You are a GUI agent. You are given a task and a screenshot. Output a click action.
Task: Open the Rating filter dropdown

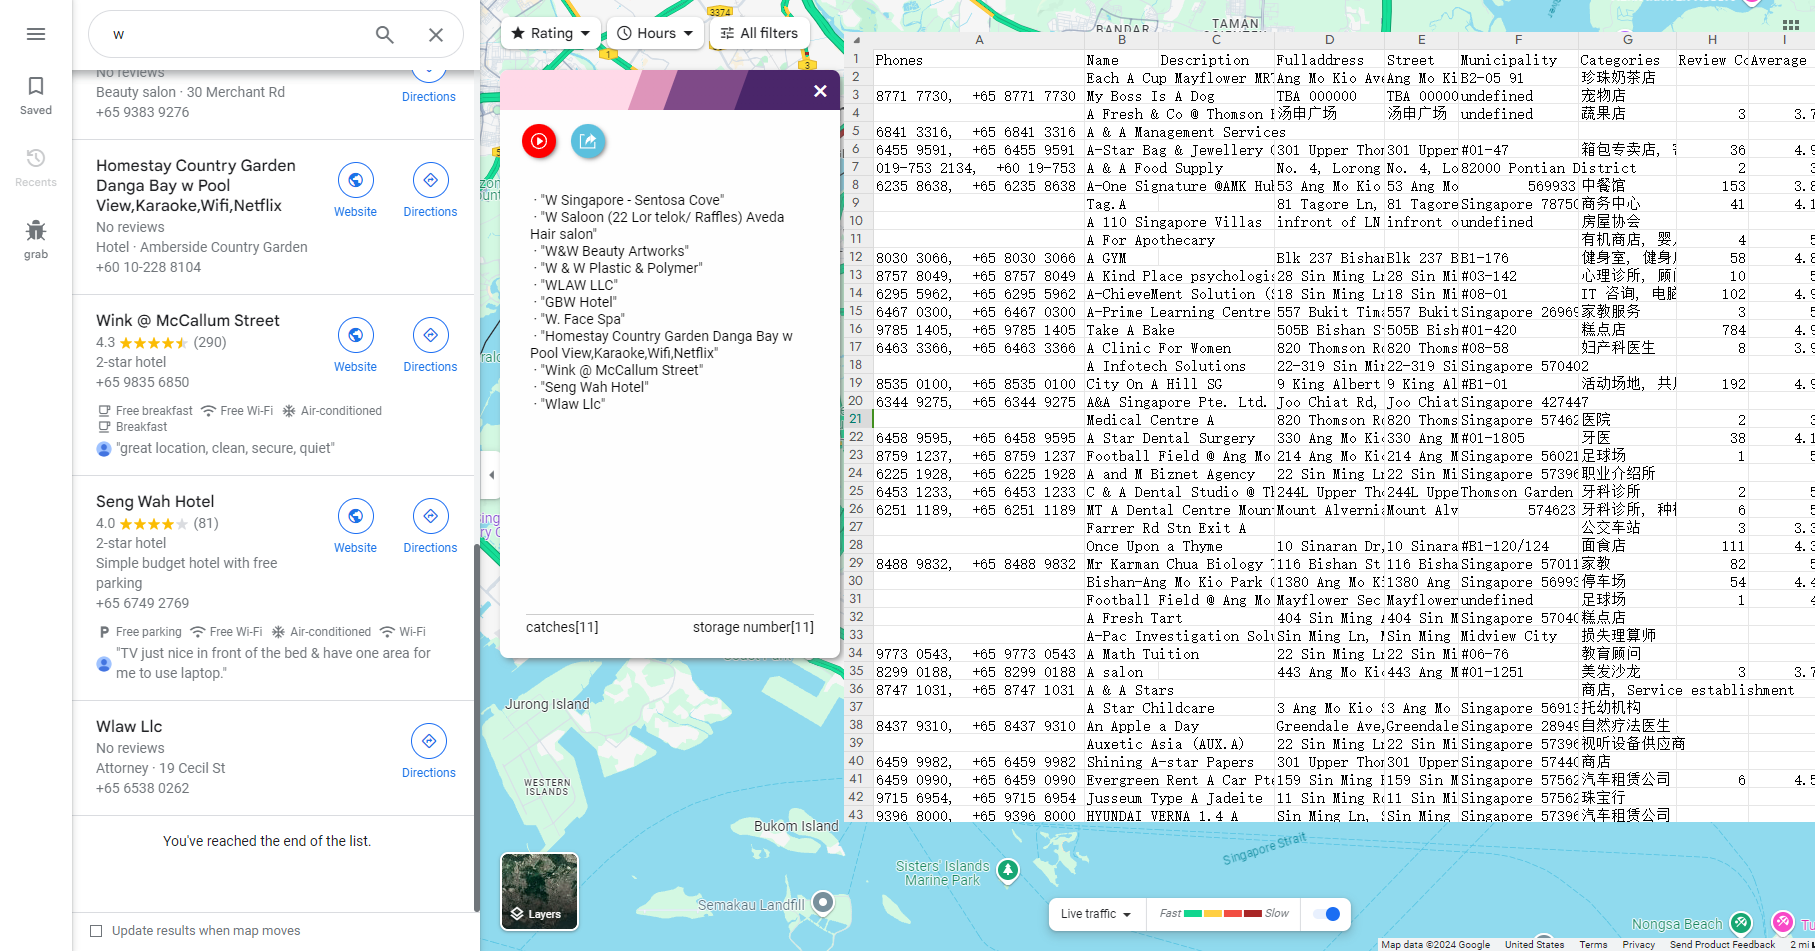click(551, 33)
